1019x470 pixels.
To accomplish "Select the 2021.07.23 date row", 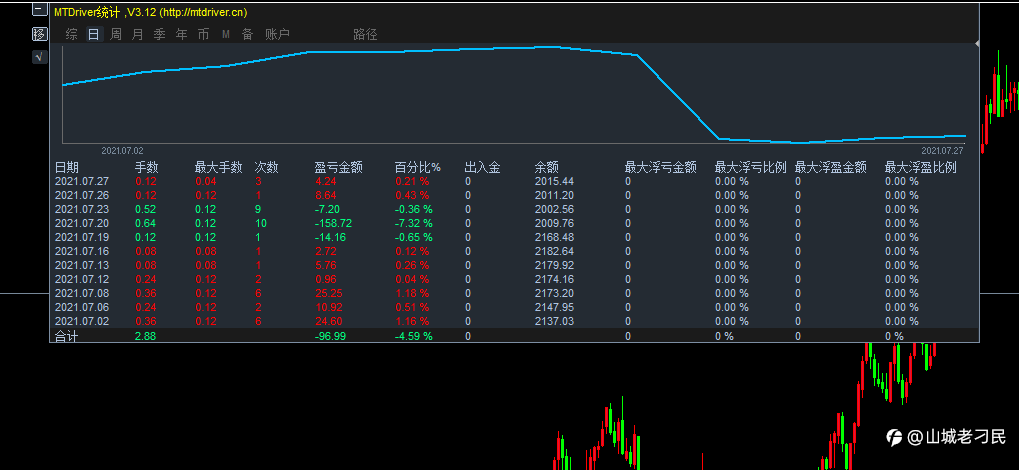I will click(513, 209).
